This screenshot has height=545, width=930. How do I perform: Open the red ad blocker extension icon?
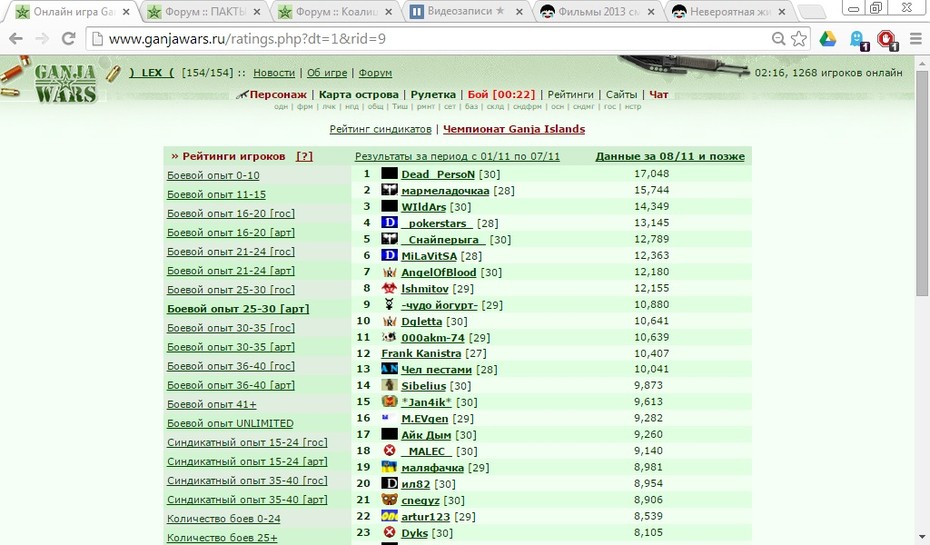click(x=887, y=40)
